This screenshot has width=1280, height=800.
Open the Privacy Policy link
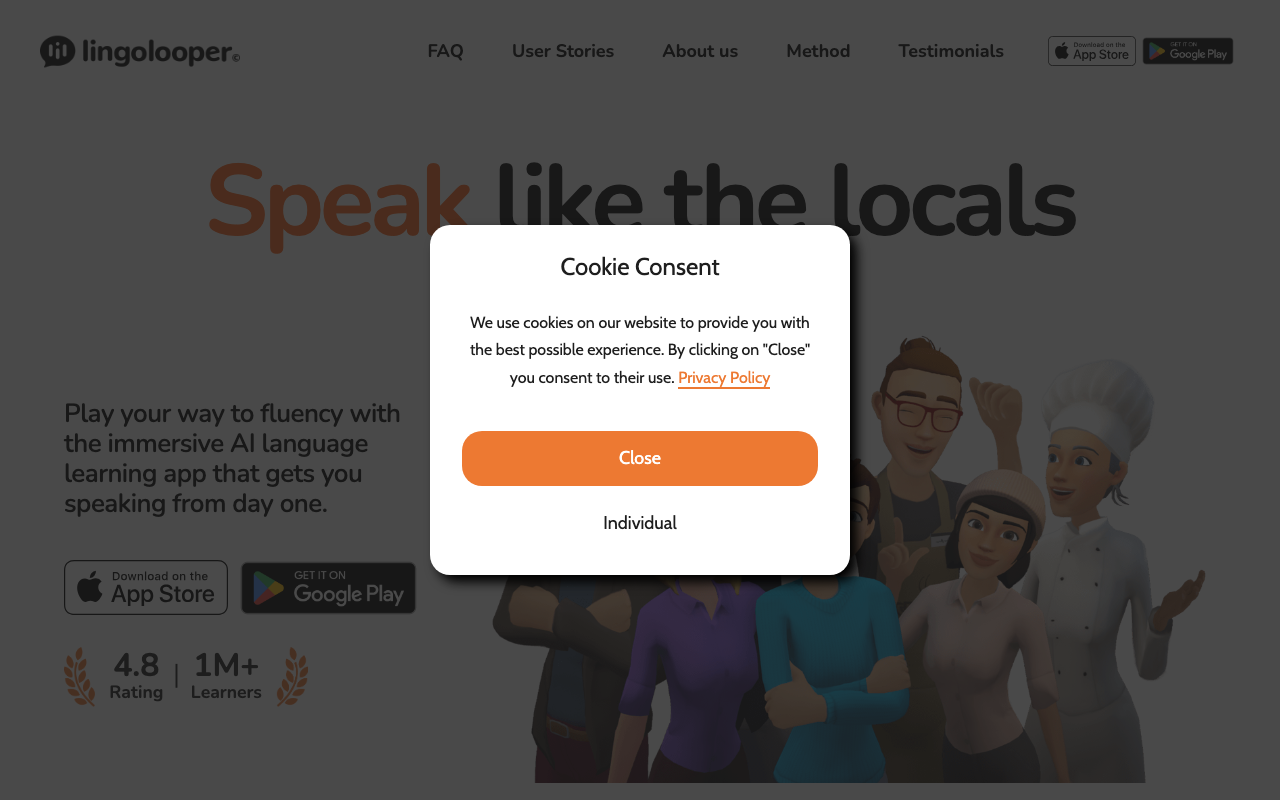724,378
